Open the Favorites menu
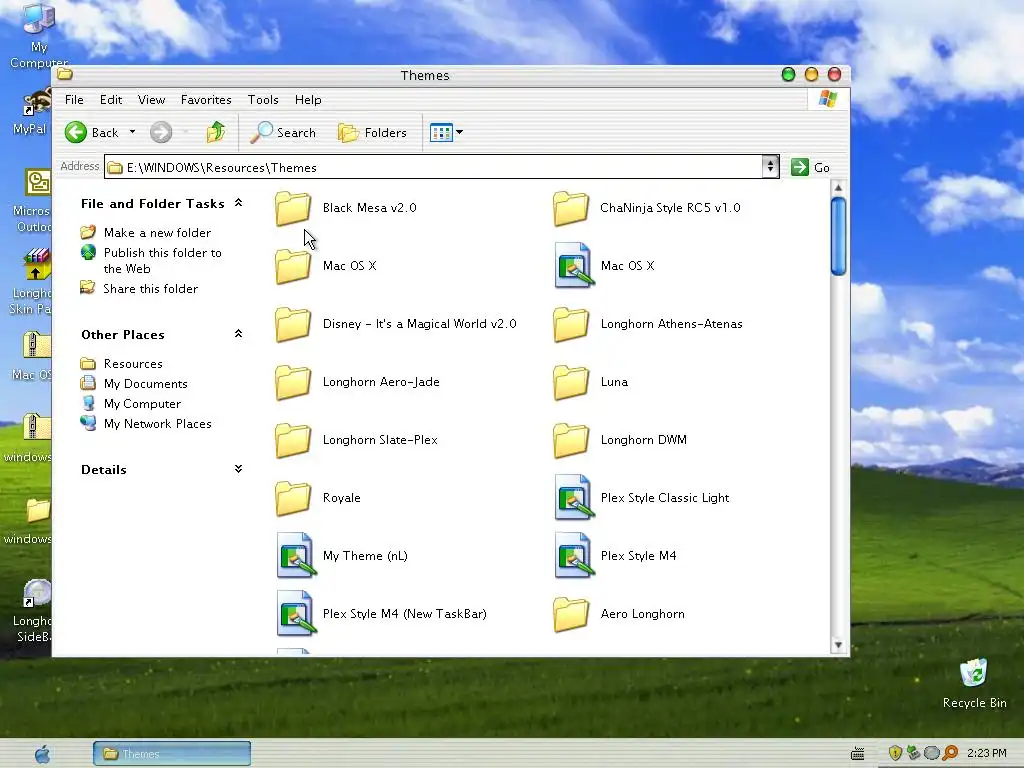 [x=206, y=100]
